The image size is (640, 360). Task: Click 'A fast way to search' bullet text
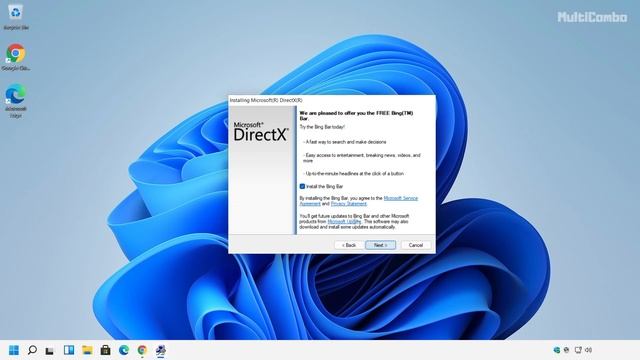tap(345, 142)
